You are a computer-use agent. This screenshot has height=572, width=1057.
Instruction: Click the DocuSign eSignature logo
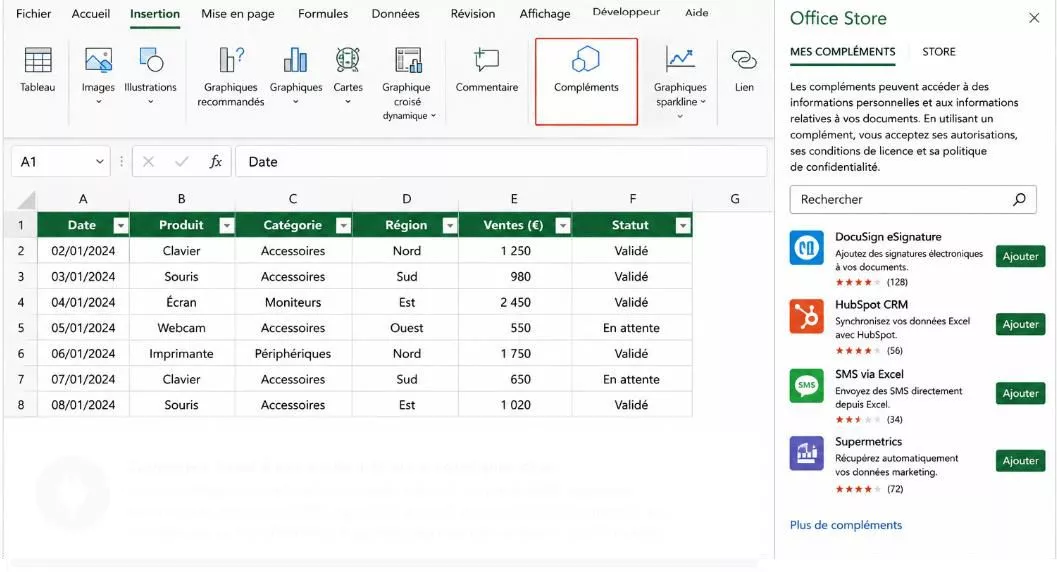click(x=807, y=247)
